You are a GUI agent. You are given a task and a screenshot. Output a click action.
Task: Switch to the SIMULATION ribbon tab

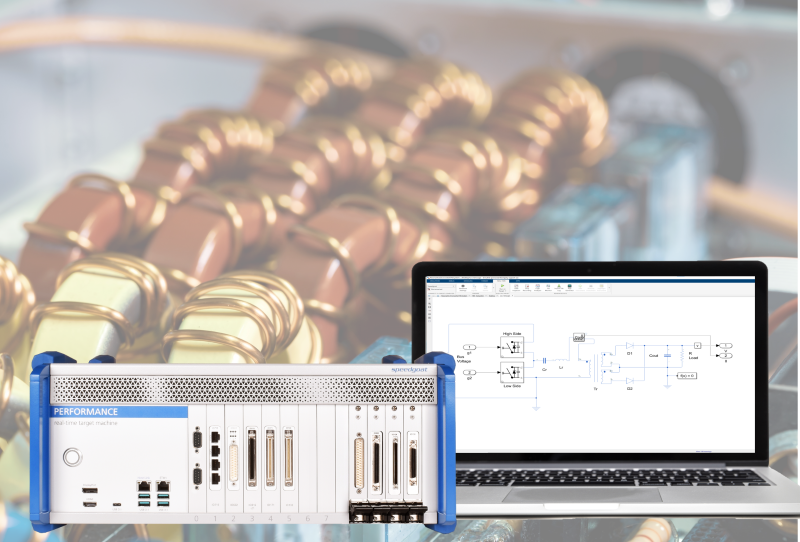[435, 281]
